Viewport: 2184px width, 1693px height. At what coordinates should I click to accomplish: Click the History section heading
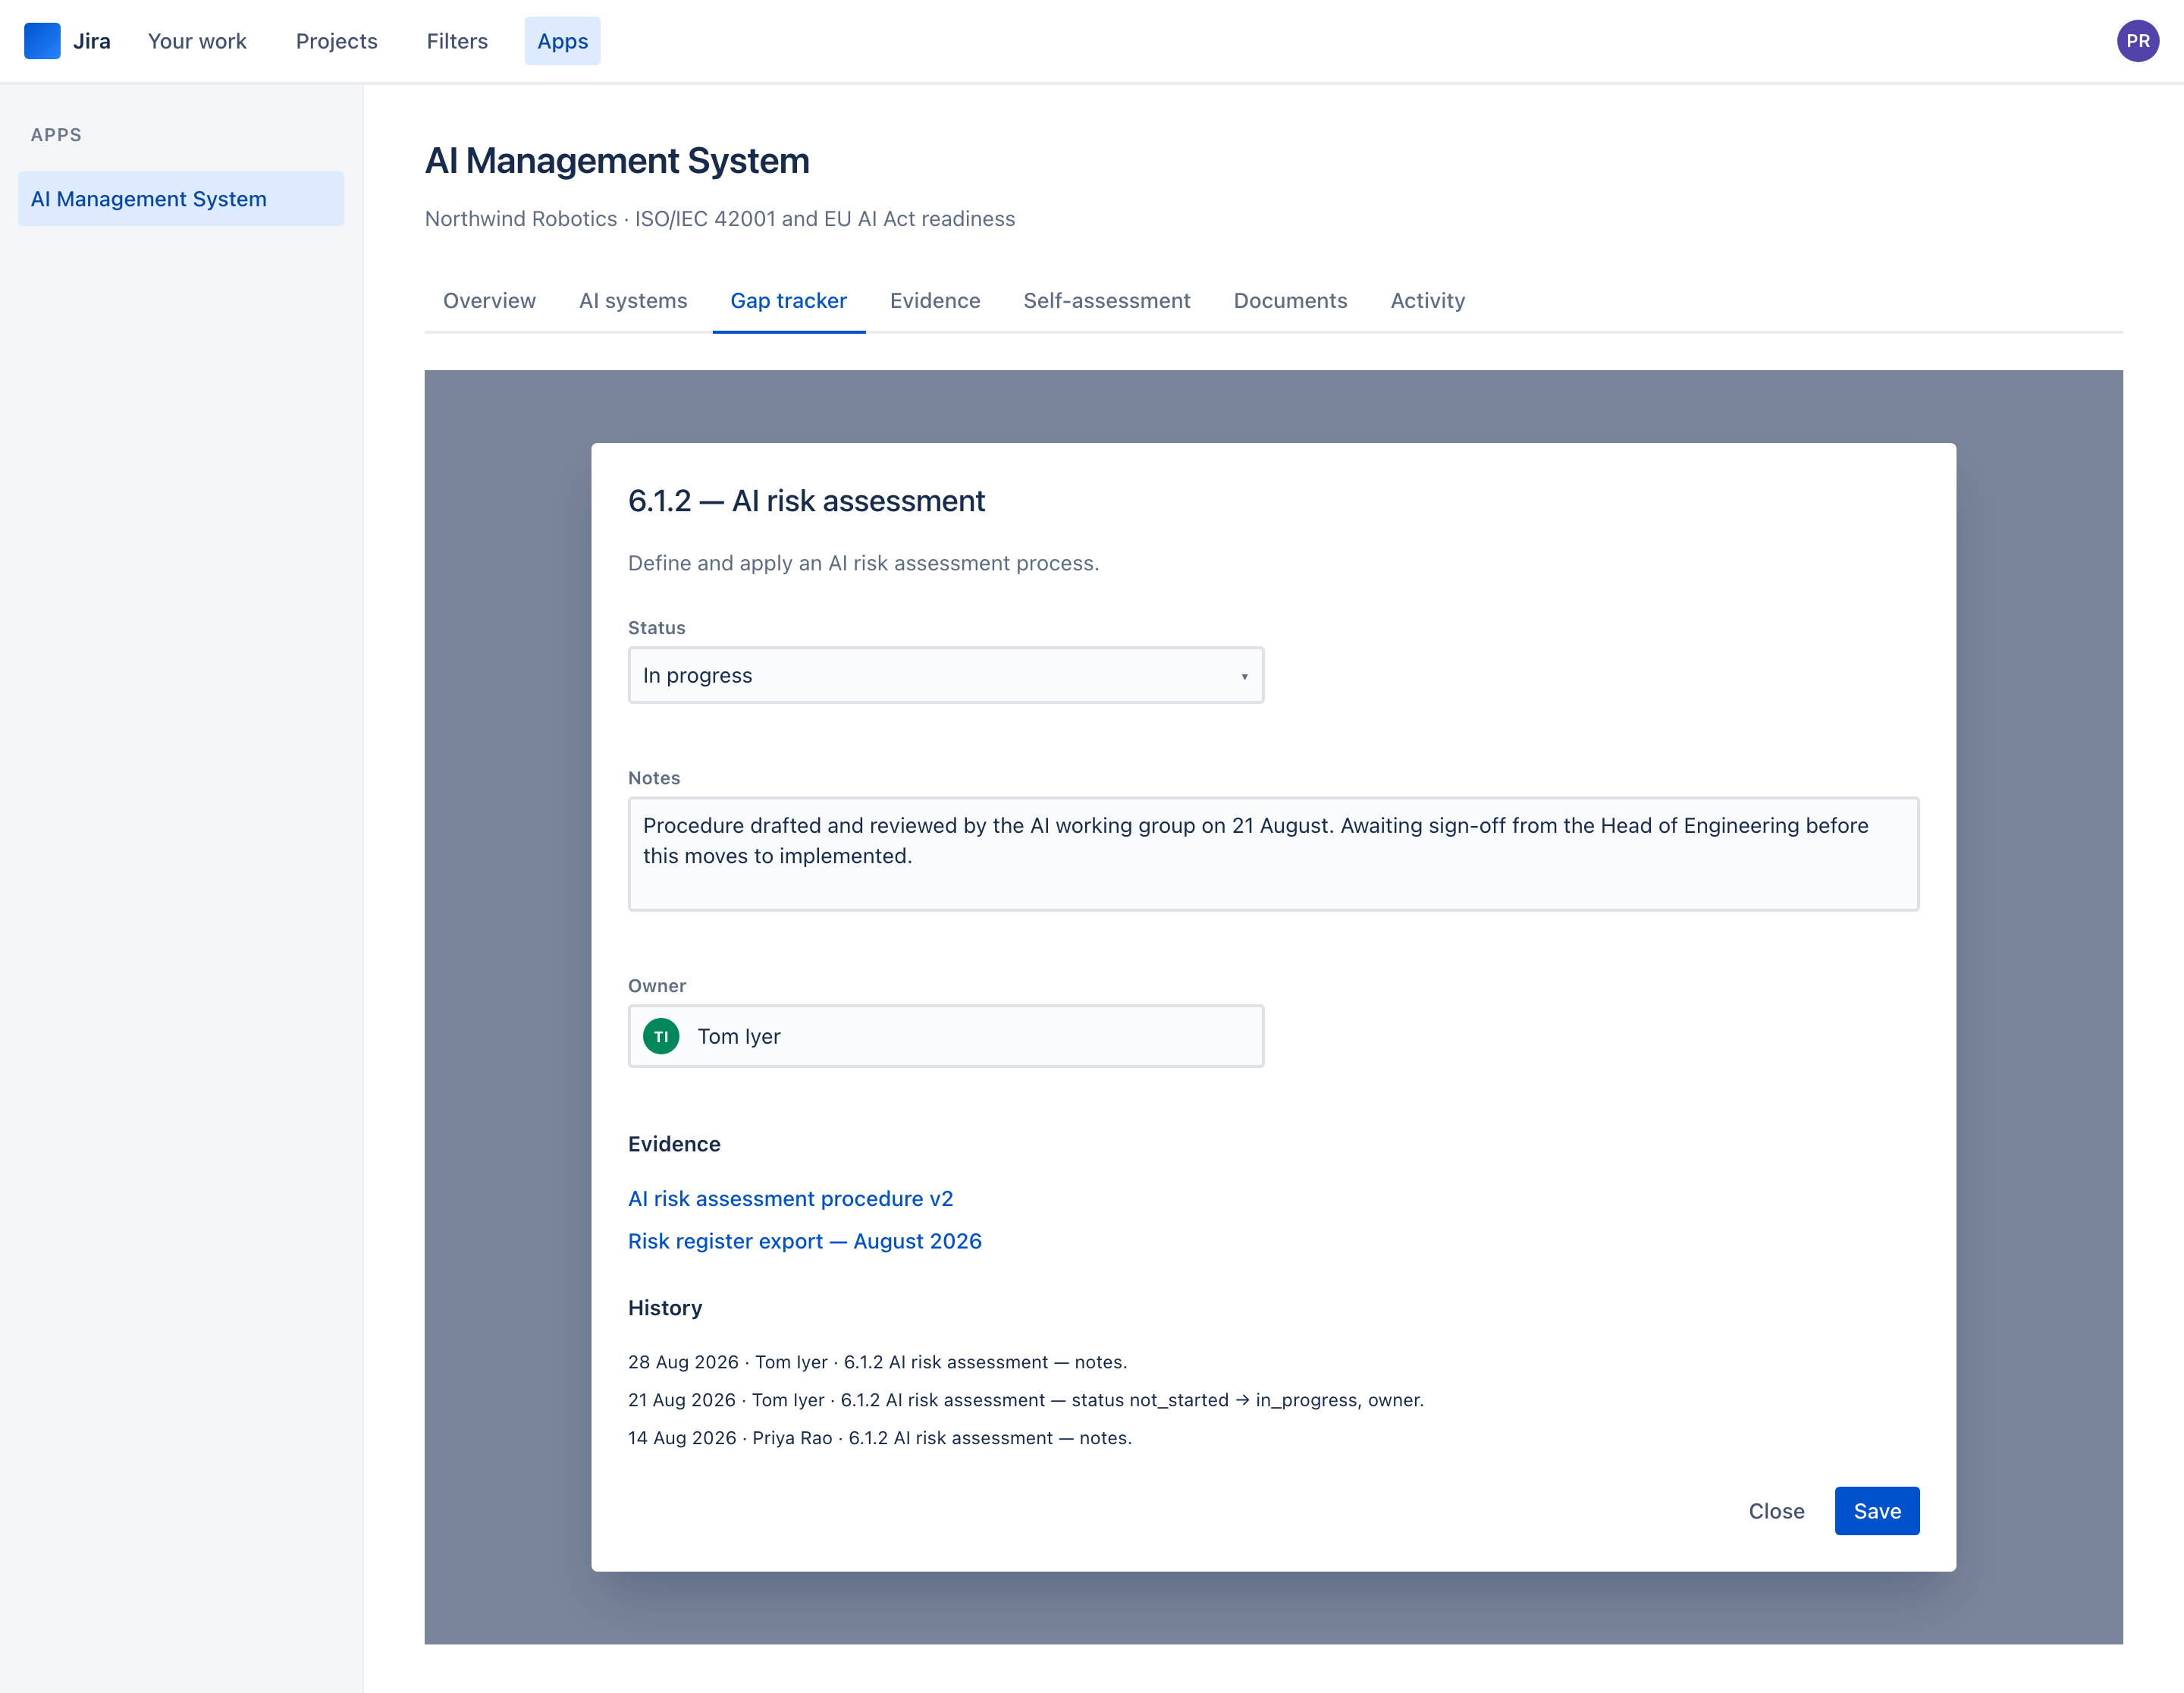click(x=665, y=1307)
